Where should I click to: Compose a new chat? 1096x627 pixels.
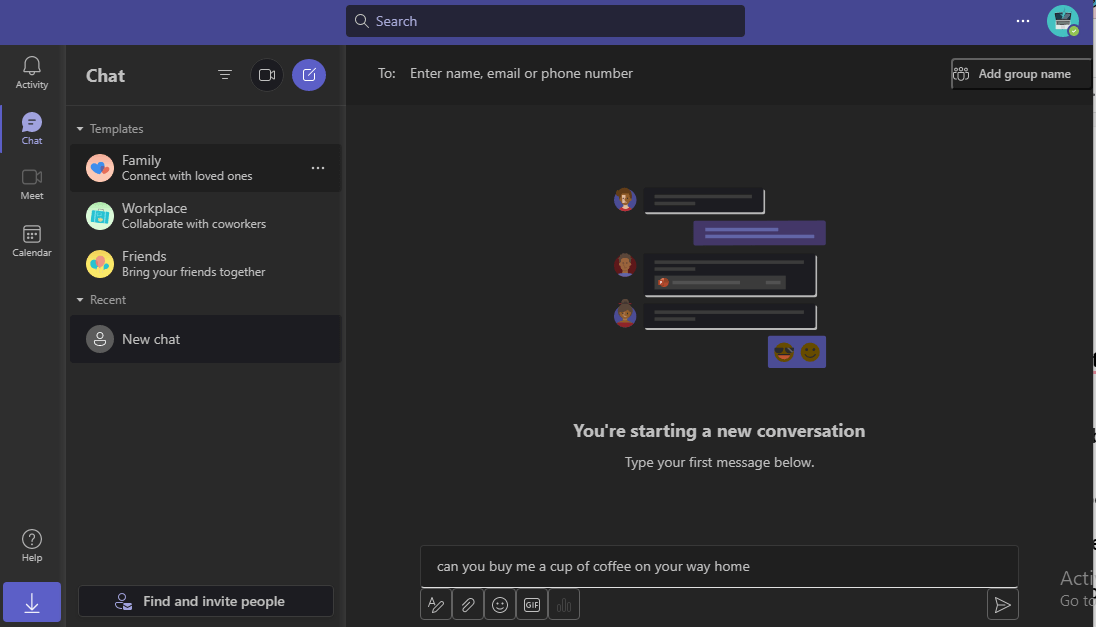[x=308, y=74]
